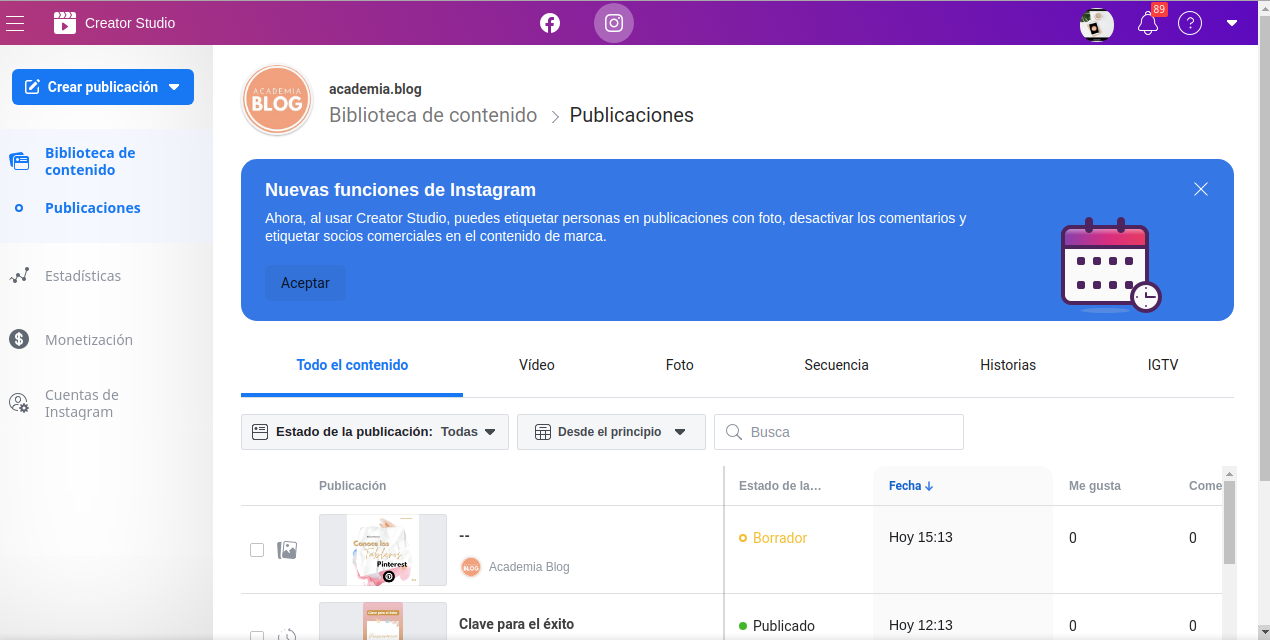Switch to Todo el contenido tab

(x=352, y=365)
